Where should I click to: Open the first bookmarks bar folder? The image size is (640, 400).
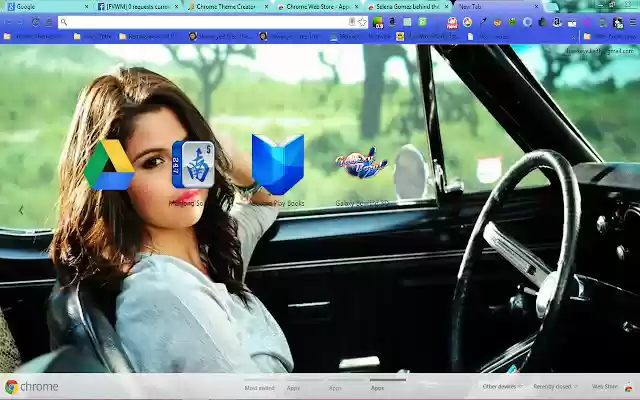(33, 37)
